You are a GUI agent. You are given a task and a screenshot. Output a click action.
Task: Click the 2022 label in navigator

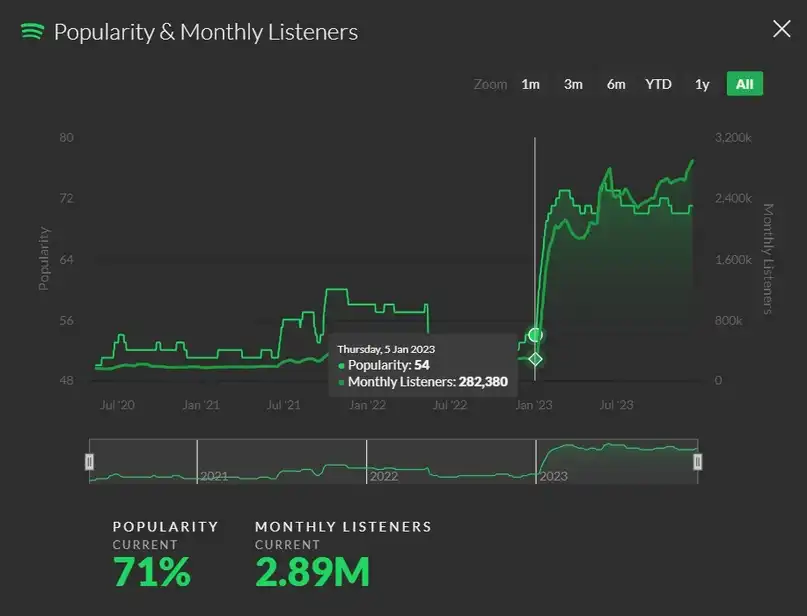(x=384, y=476)
